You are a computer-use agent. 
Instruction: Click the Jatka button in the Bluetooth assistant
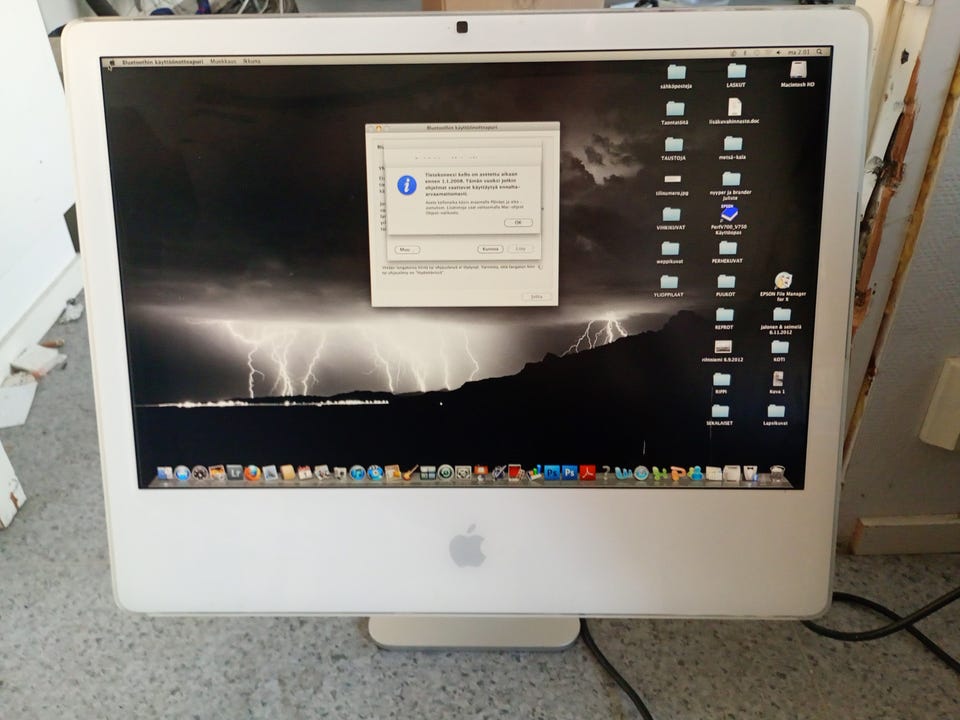pos(536,296)
